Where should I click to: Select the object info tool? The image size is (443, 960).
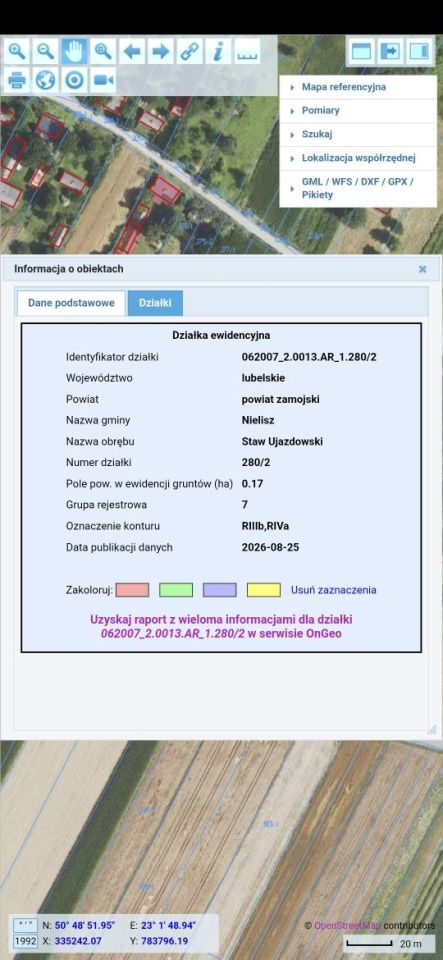coord(218,51)
